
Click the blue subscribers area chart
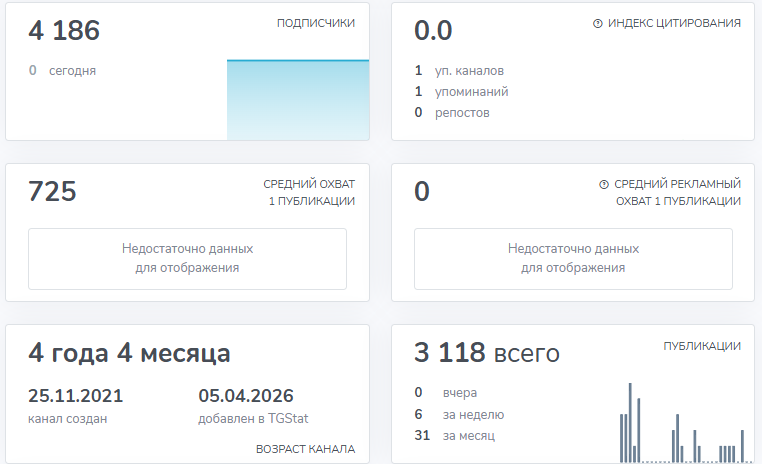tap(297, 100)
